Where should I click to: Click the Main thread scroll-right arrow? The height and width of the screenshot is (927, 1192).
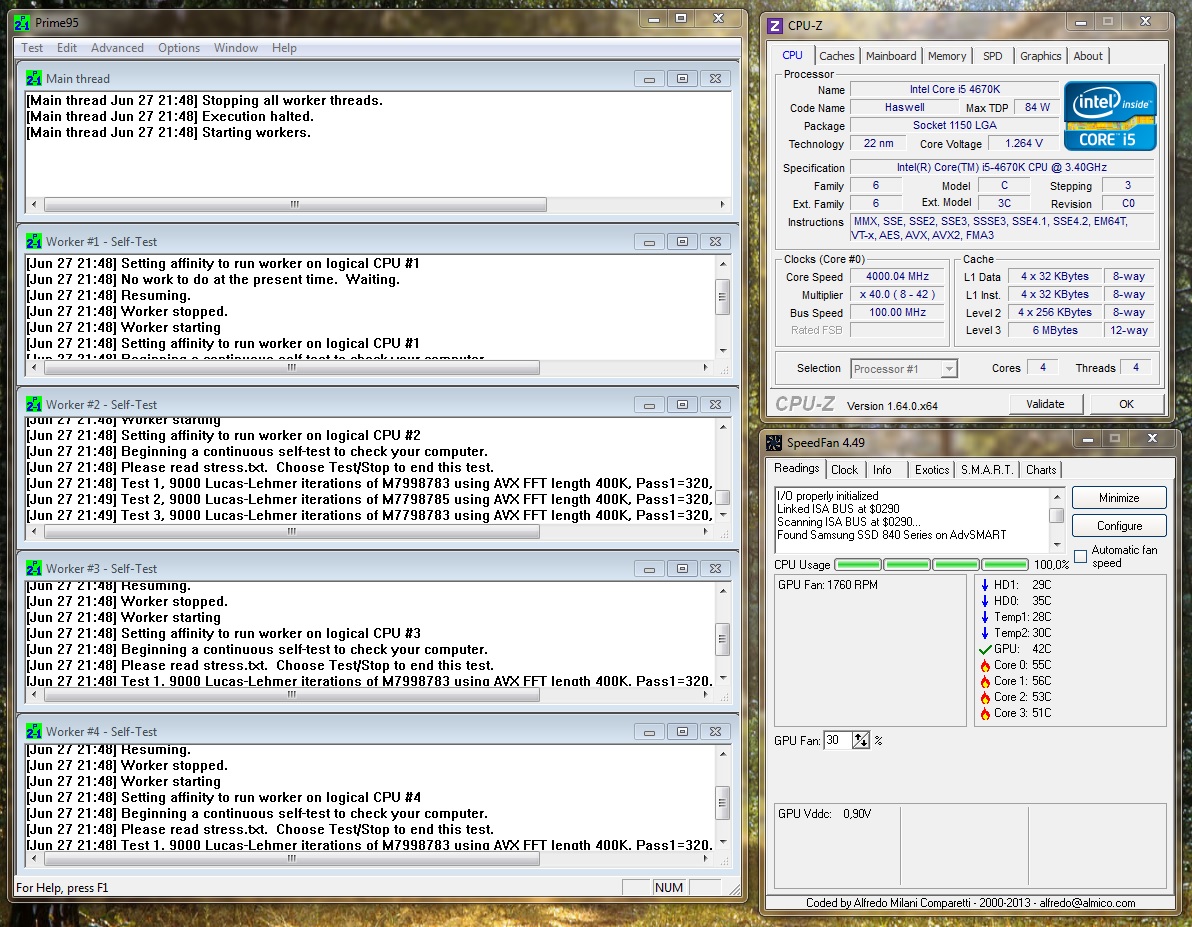(722, 205)
